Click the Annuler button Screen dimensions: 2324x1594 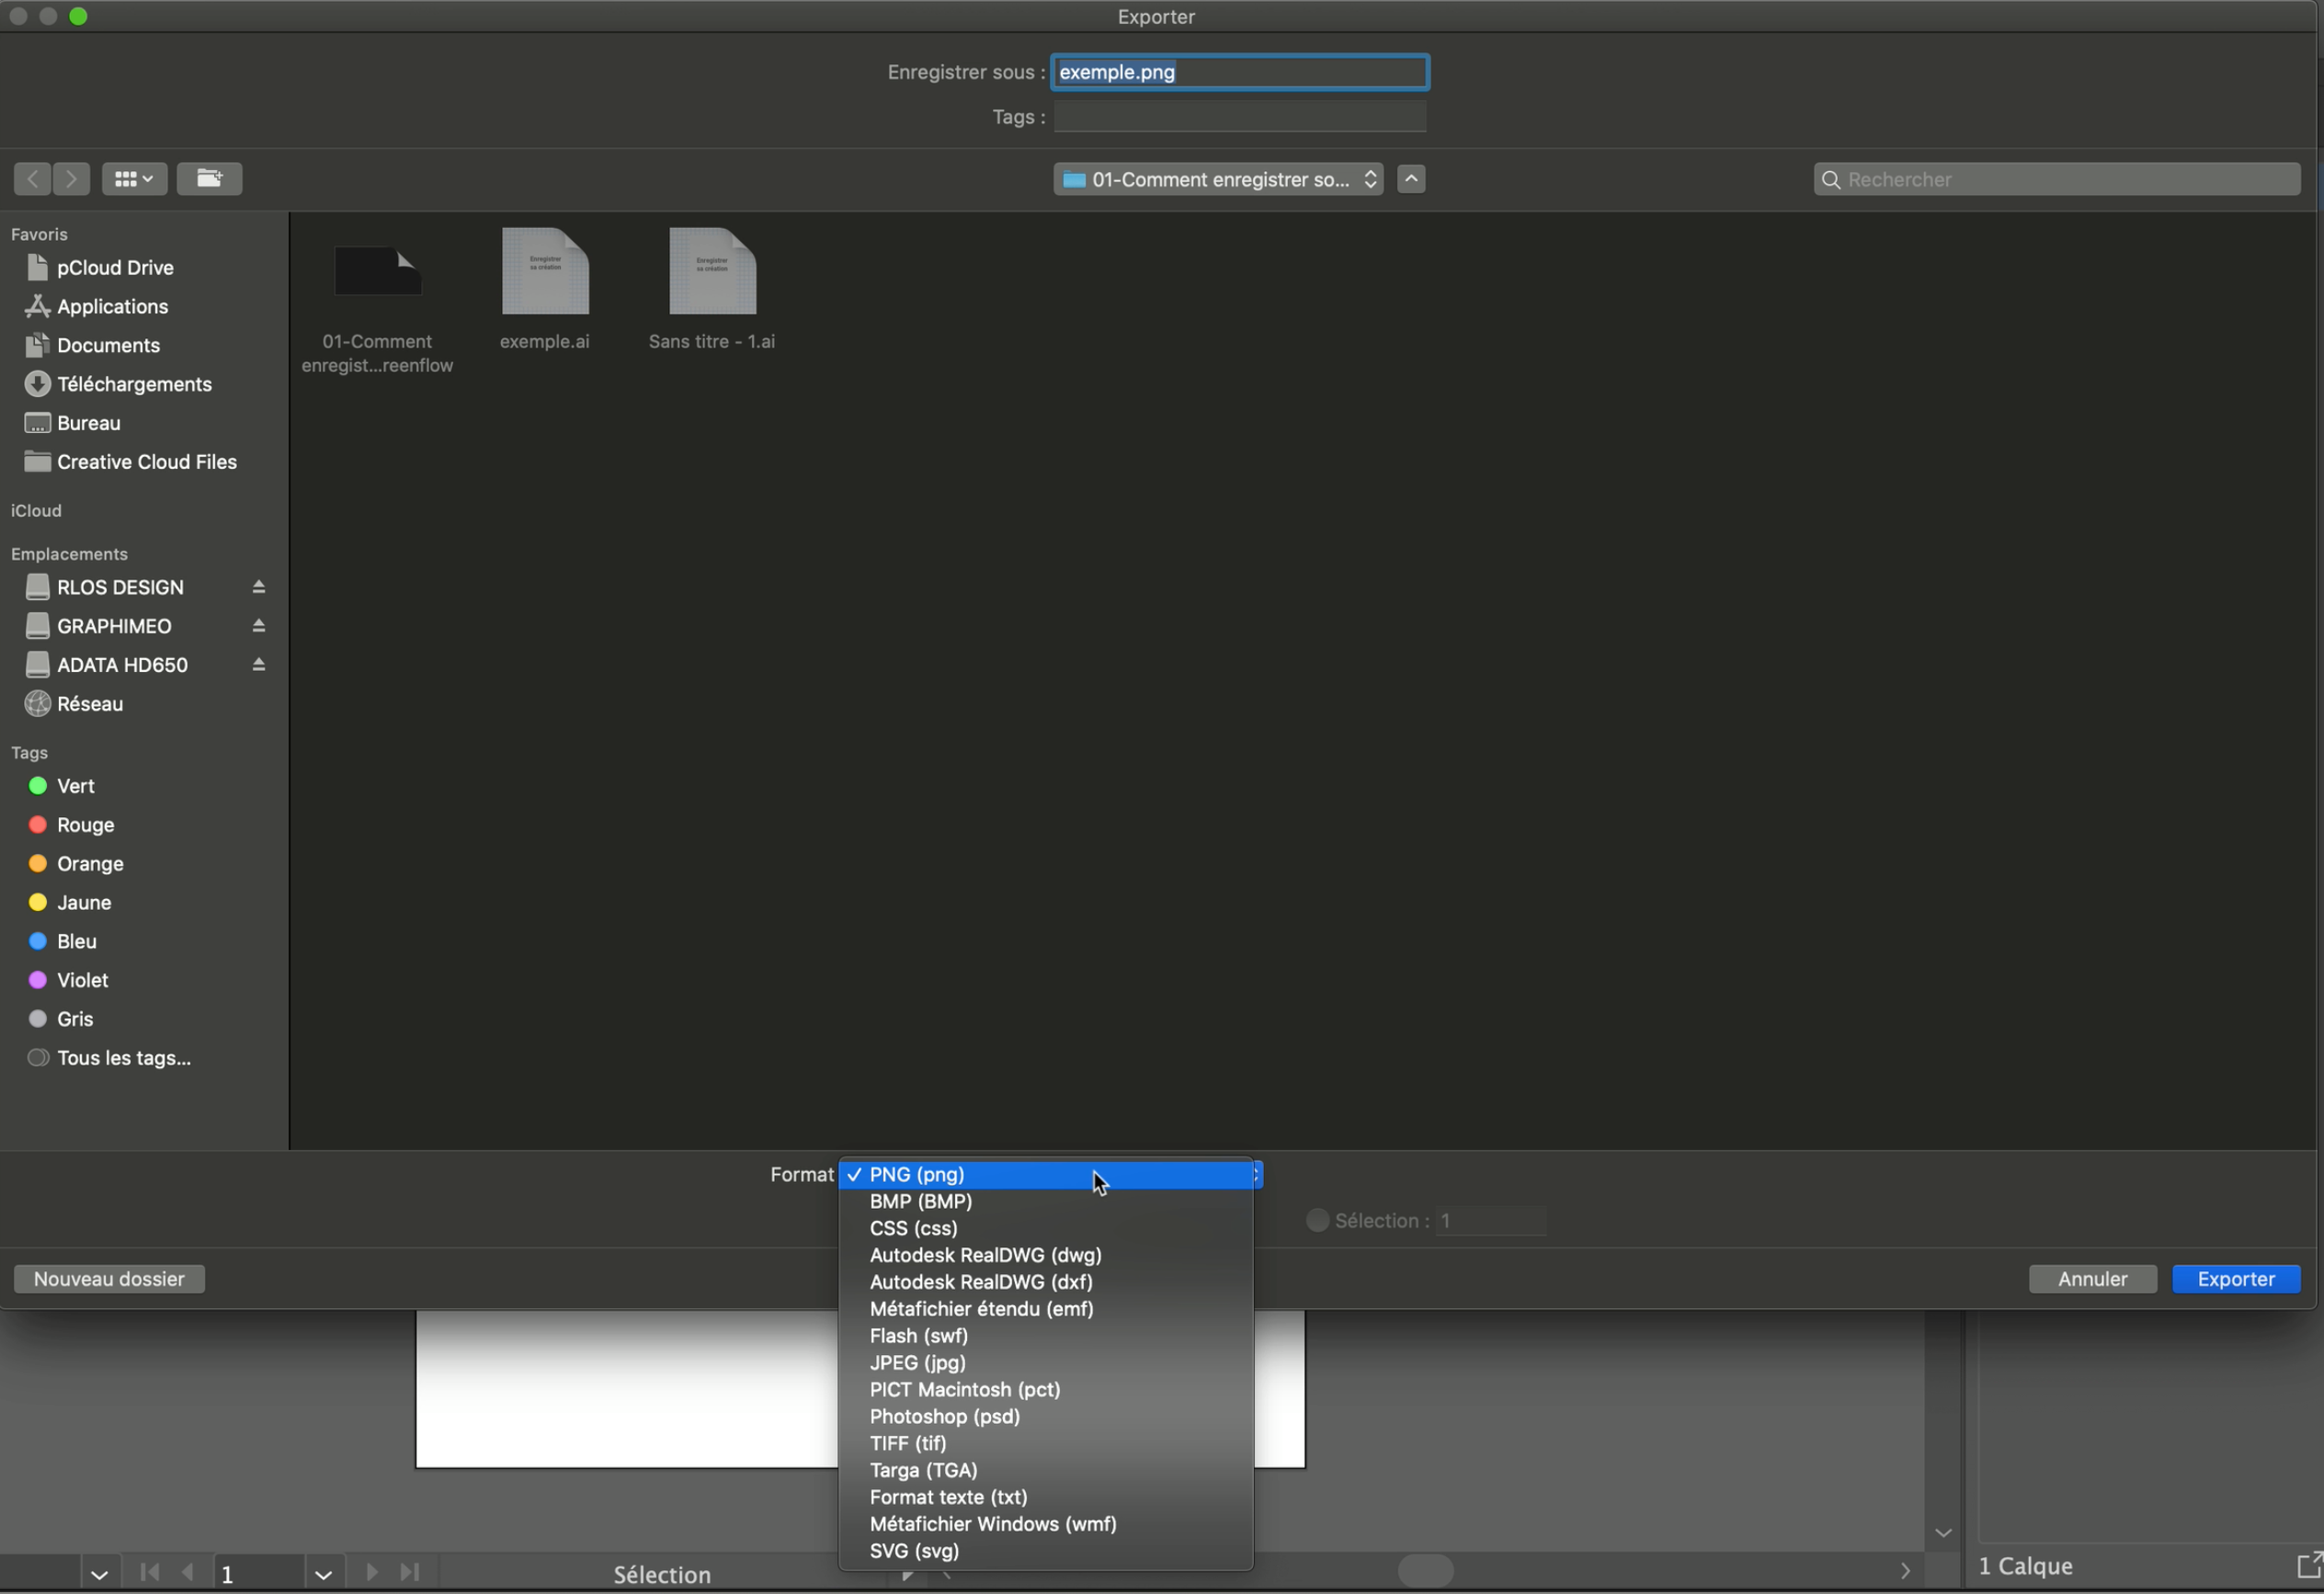tap(2092, 1279)
